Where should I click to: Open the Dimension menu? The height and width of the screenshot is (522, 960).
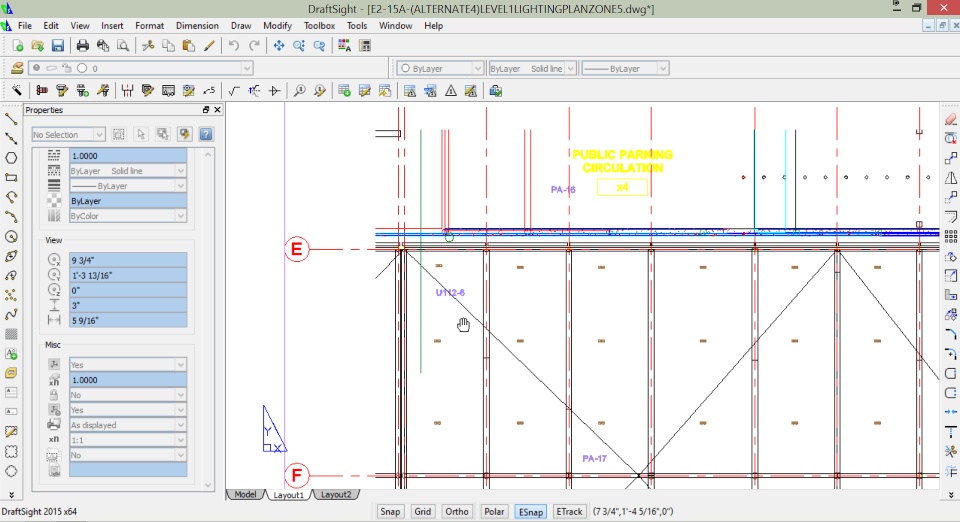click(197, 25)
